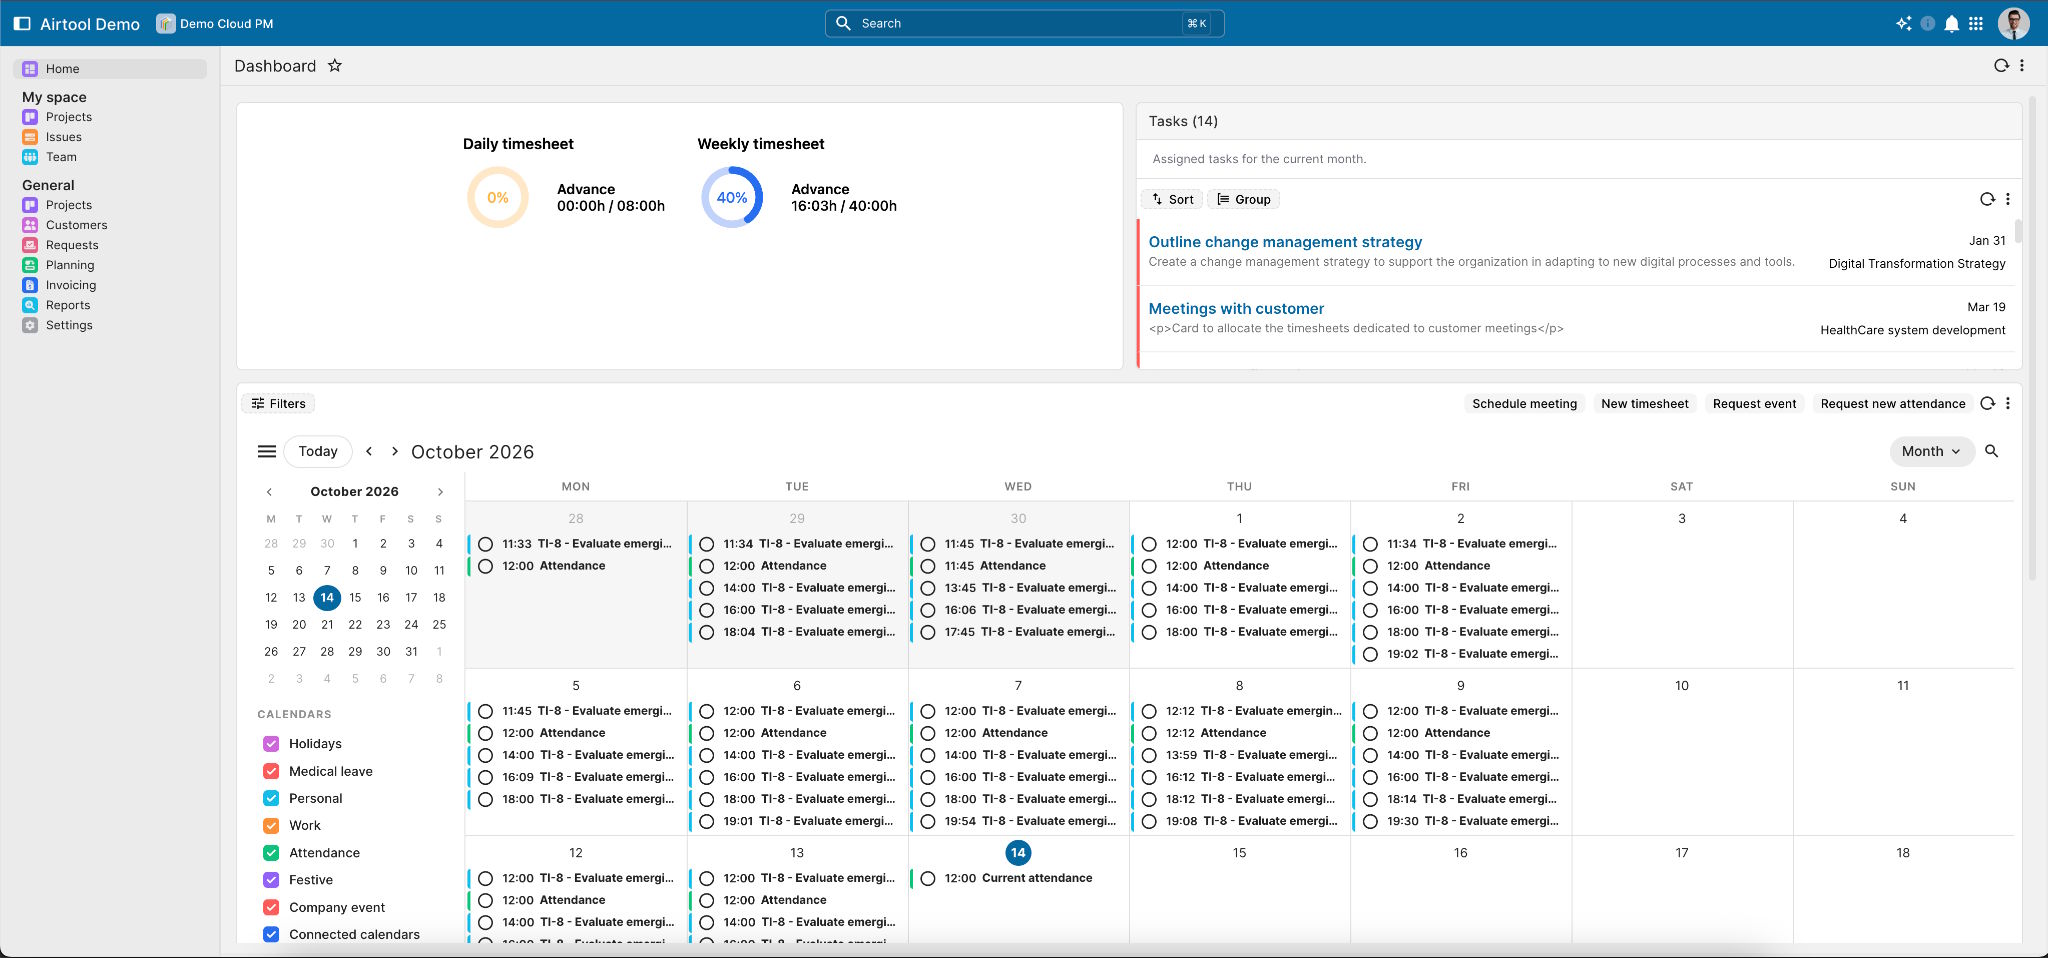Go to previous month in main calendar
This screenshot has width=2048, height=958.
[x=369, y=451]
